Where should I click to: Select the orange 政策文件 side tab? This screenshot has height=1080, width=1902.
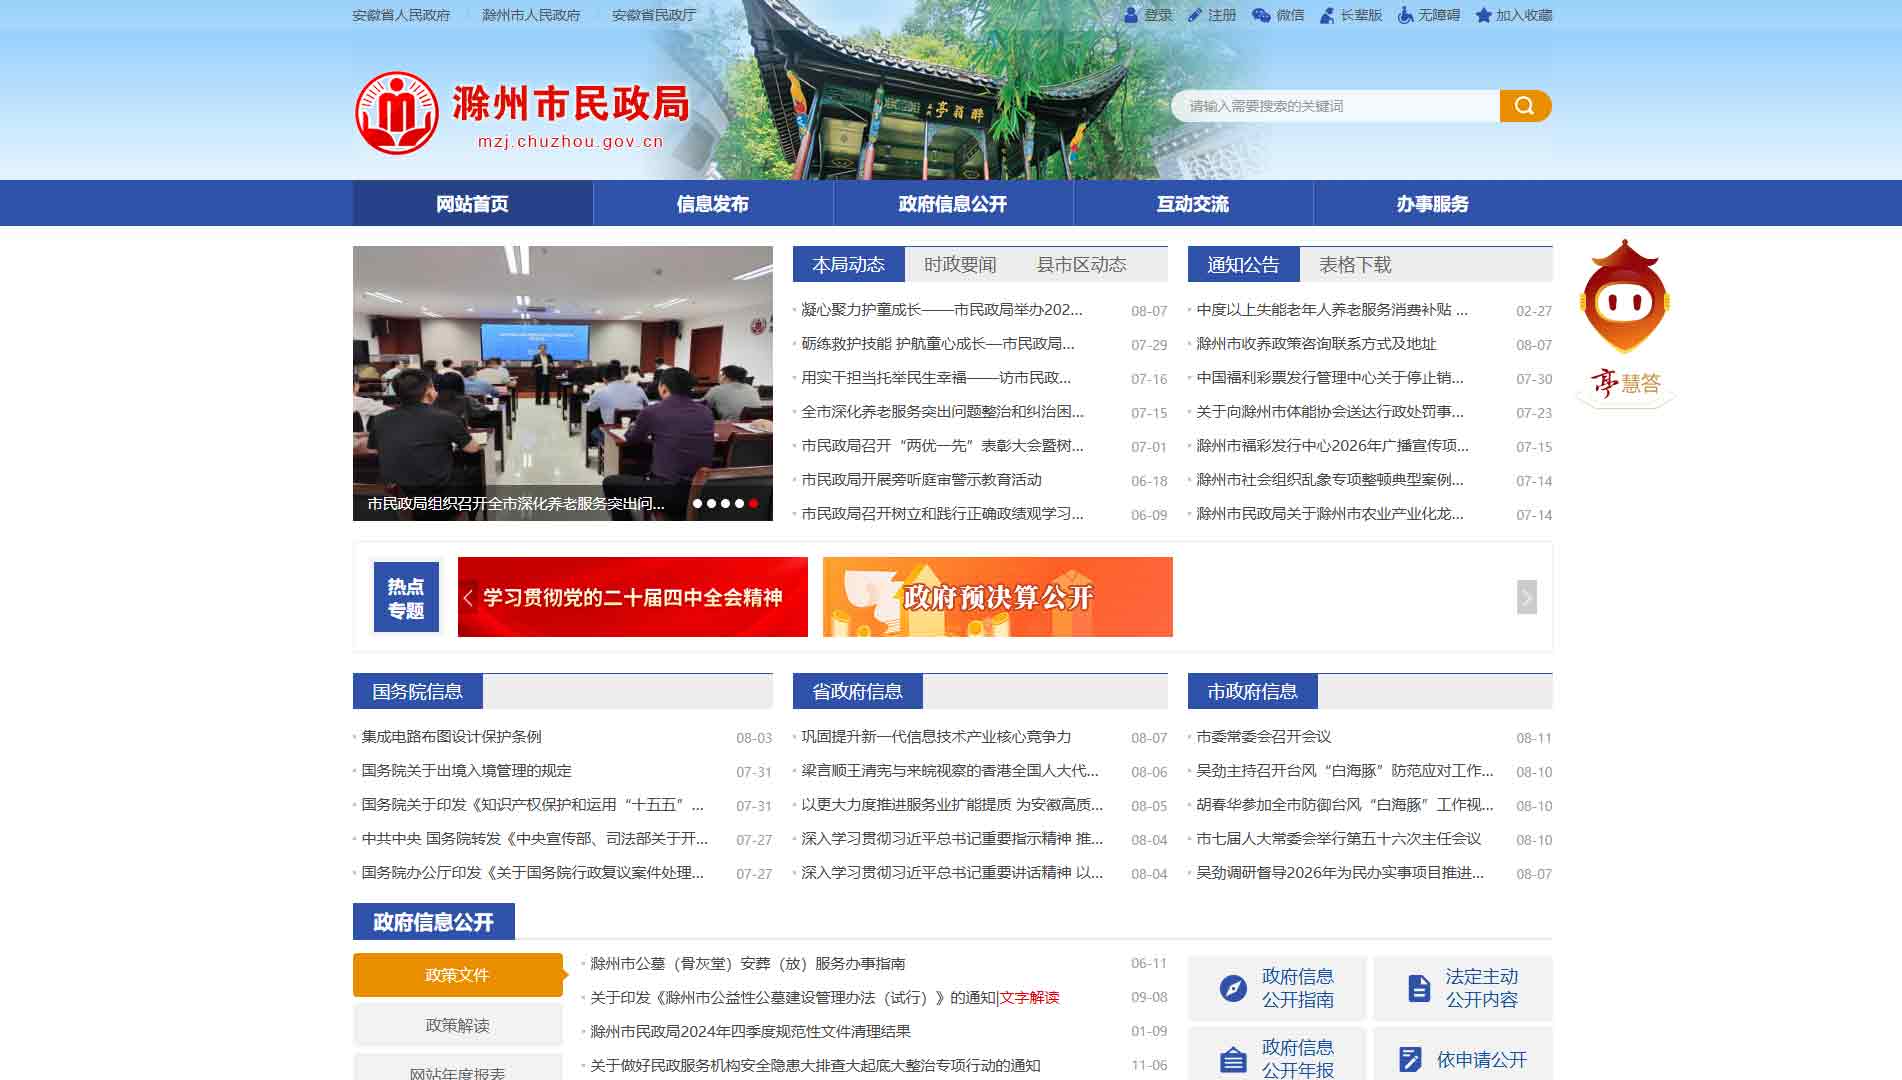pos(458,975)
